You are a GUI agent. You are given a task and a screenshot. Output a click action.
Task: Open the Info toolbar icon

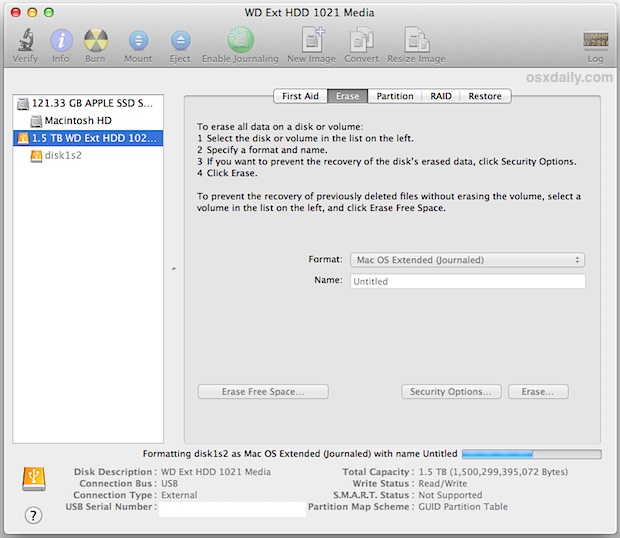pyautogui.click(x=61, y=40)
